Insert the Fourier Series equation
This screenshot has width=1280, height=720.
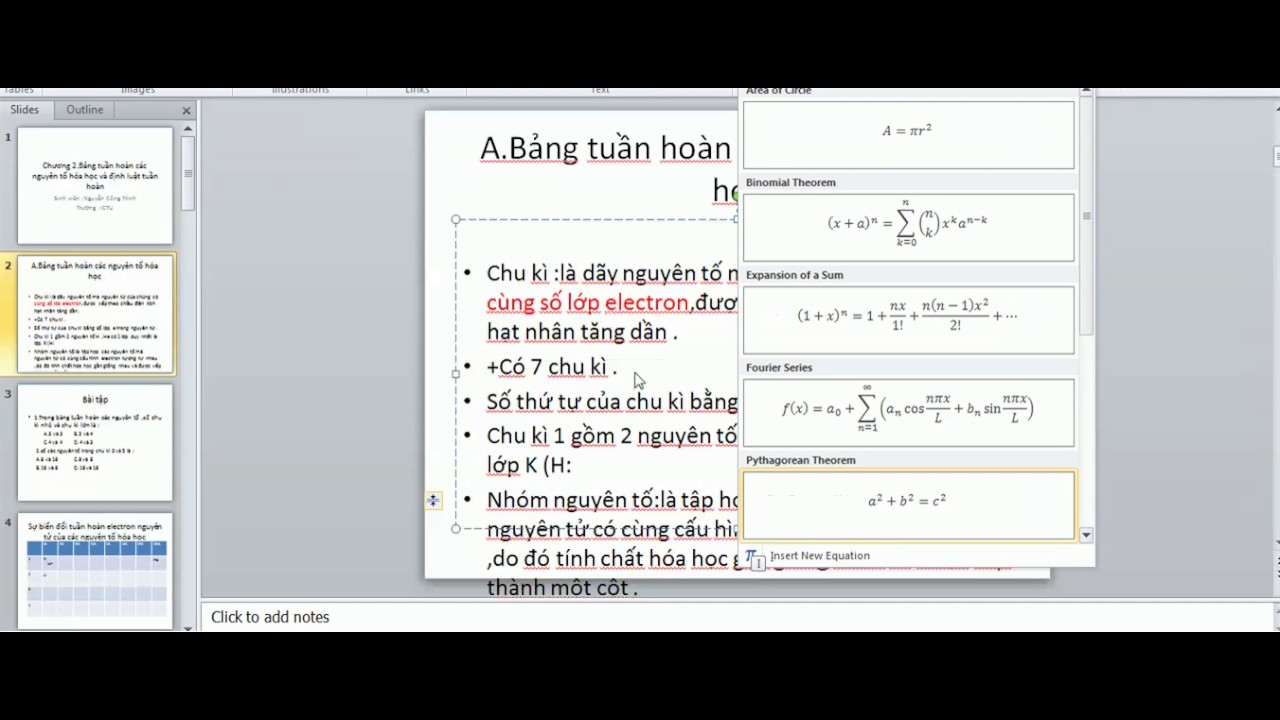coord(908,412)
